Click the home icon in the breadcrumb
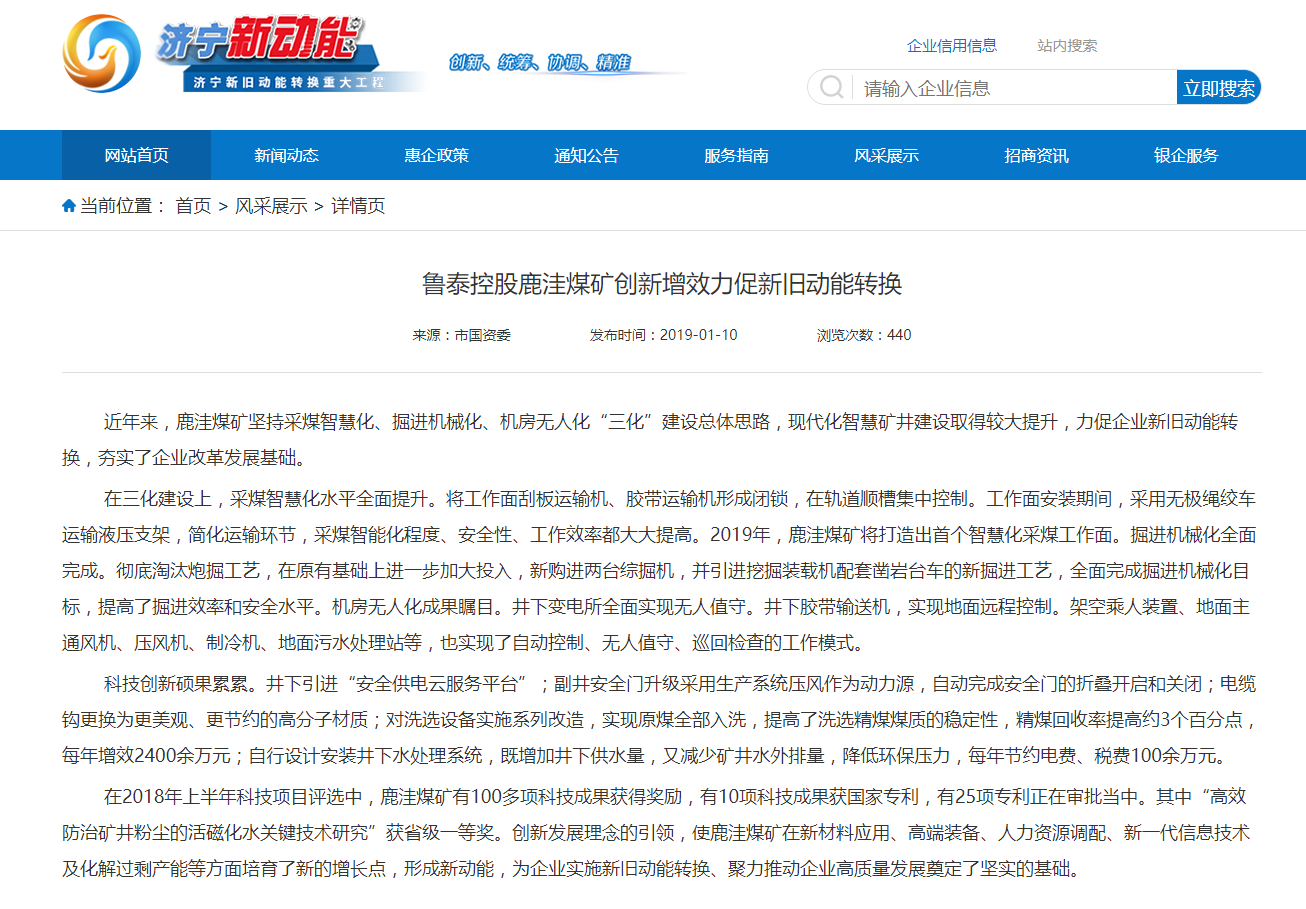This screenshot has width=1306, height=909. [67, 205]
